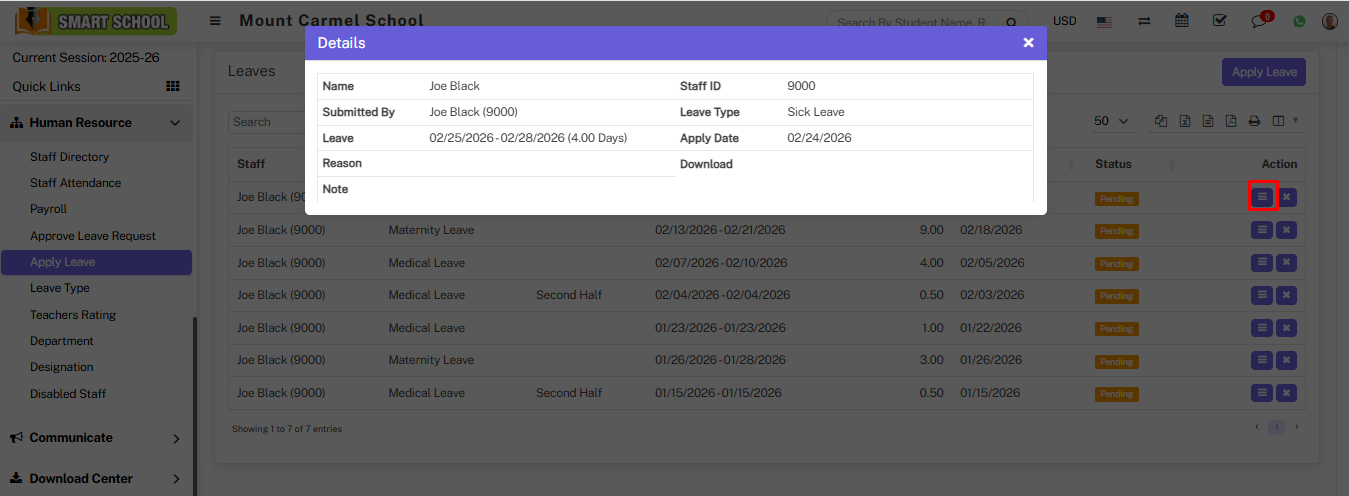
Task: Click the US flag language icon
Action: (1105, 21)
